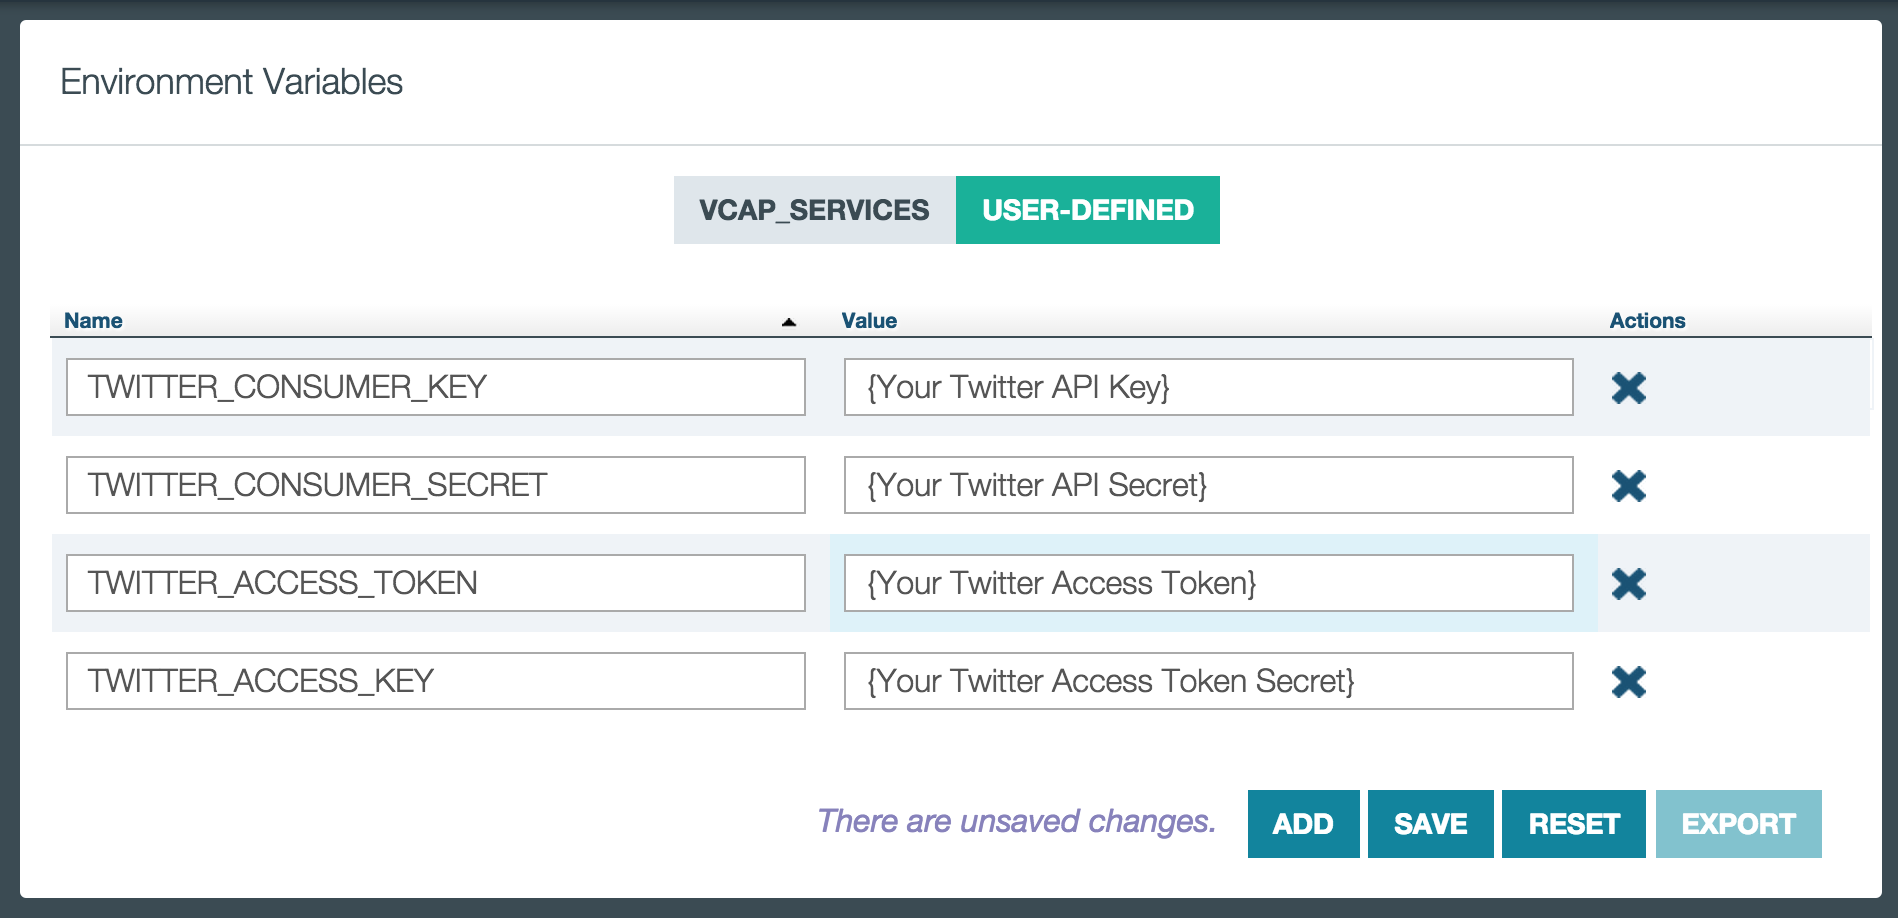Click the ADD button

1303,824
